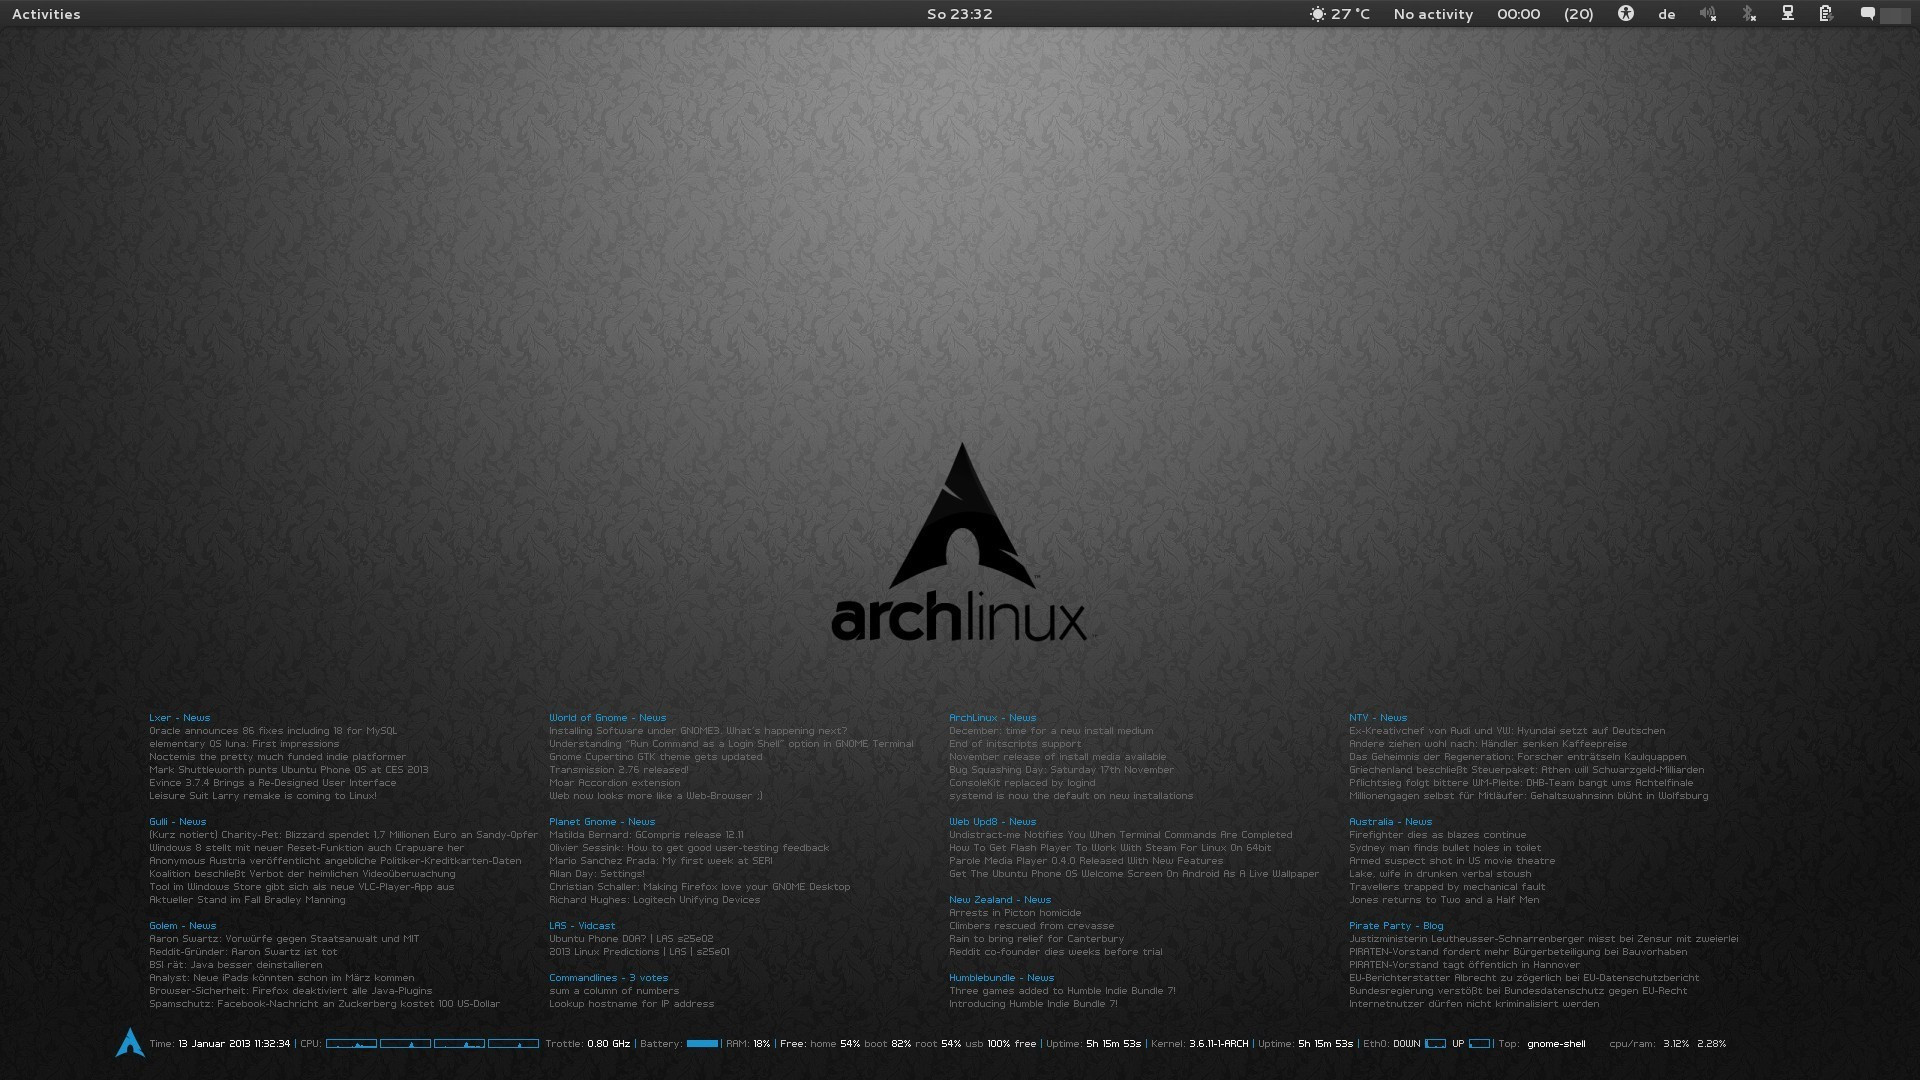Open the disabled Bluetooth indicator
Viewport: 1920px width, 1080px height.
1748,14
